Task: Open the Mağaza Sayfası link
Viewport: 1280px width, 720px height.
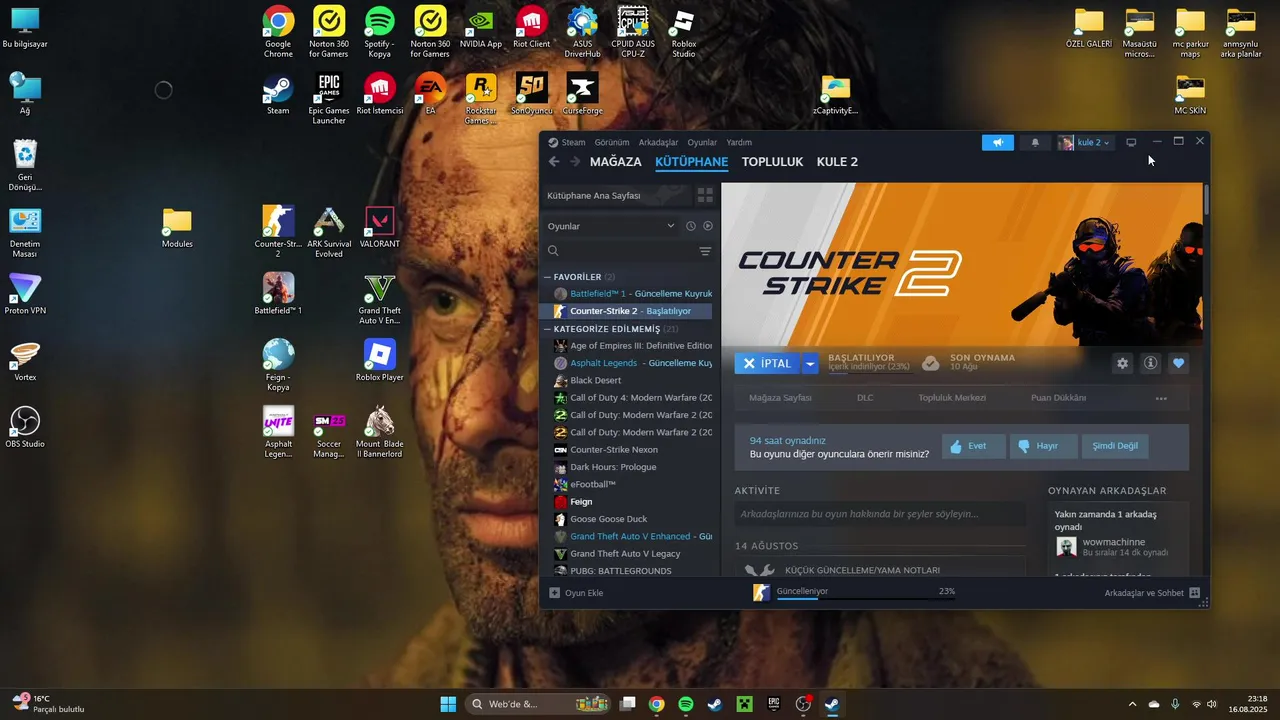Action: 780,398
